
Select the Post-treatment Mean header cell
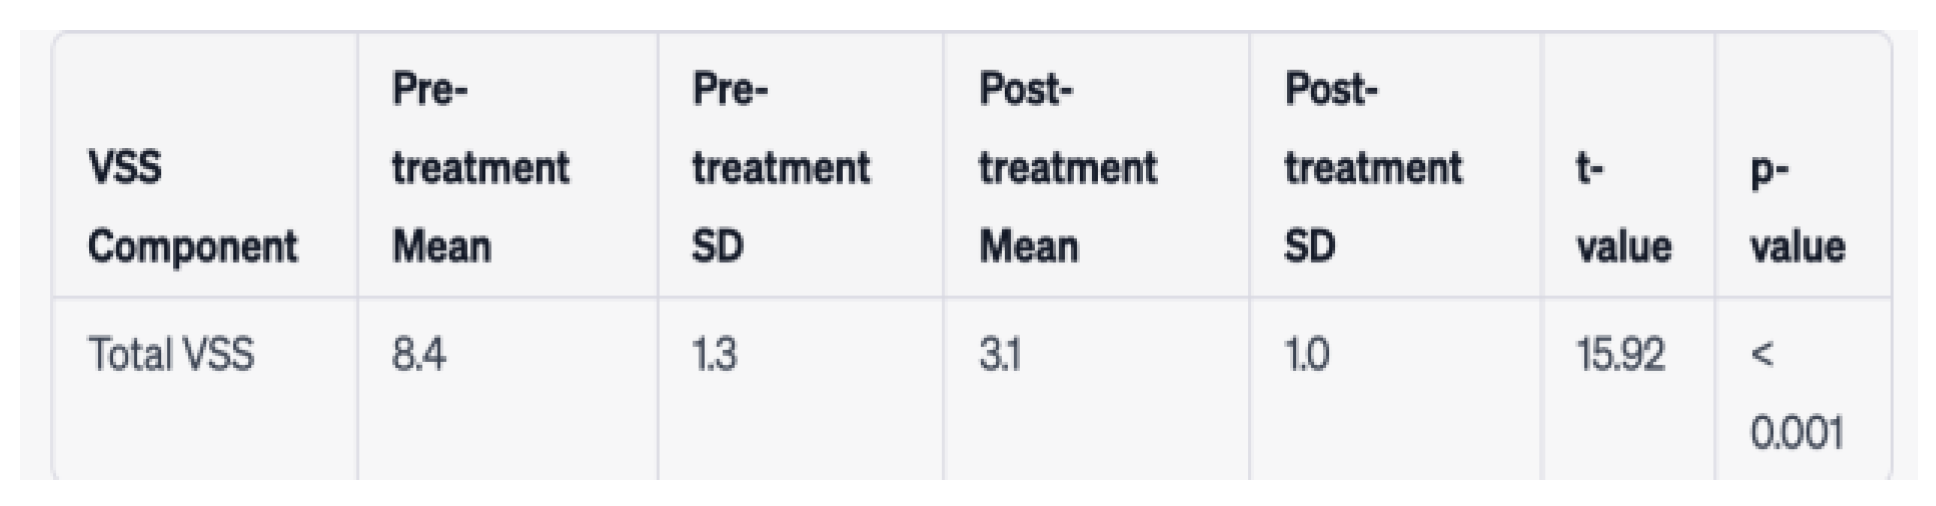[1067, 168]
